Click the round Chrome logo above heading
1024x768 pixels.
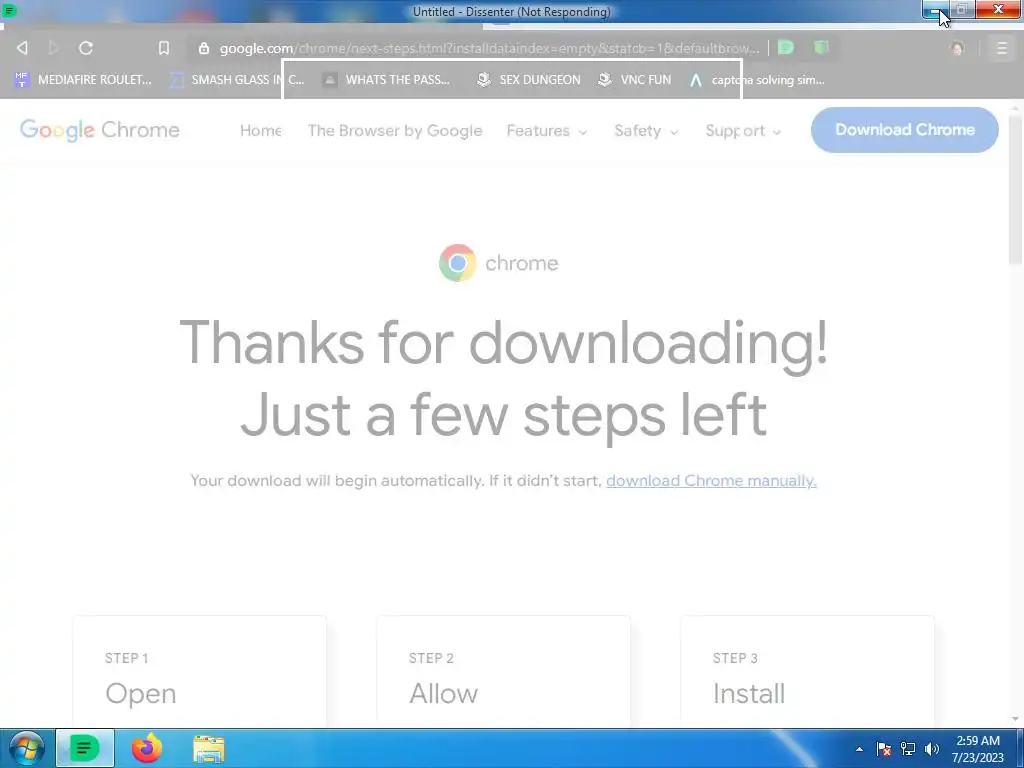(457, 263)
